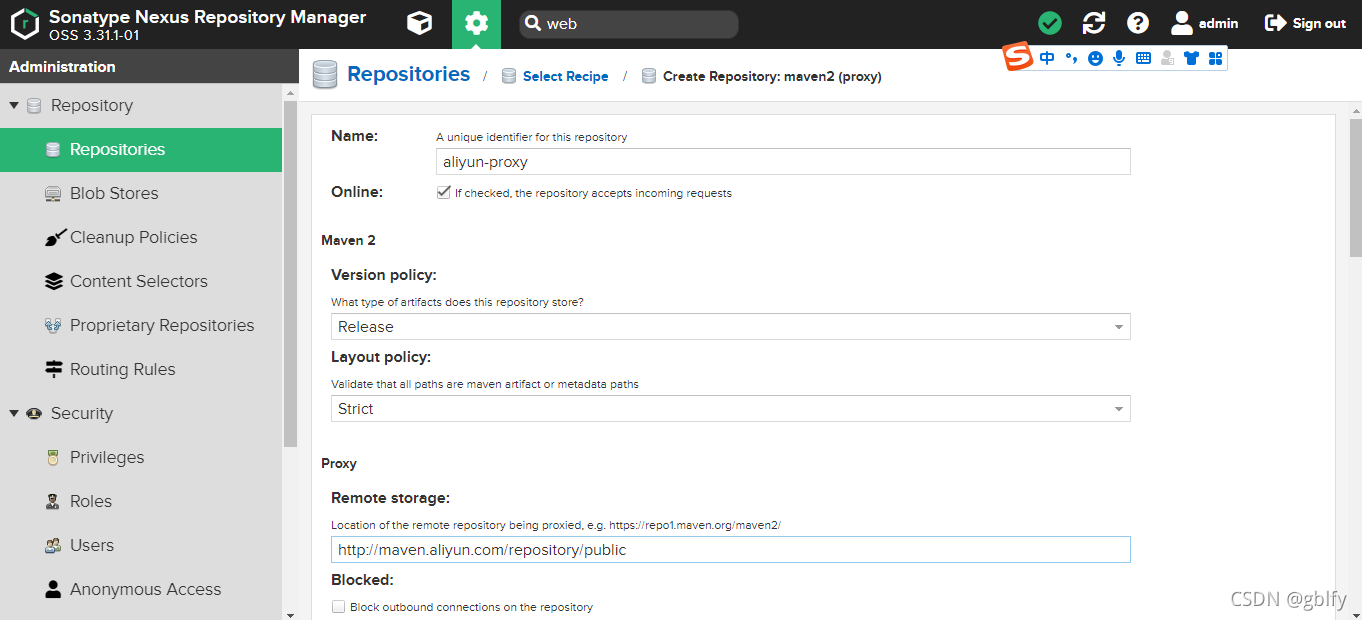This screenshot has height=620, width=1362.
Task: Open the Browse cube icon
Action: tap(420, 23)
